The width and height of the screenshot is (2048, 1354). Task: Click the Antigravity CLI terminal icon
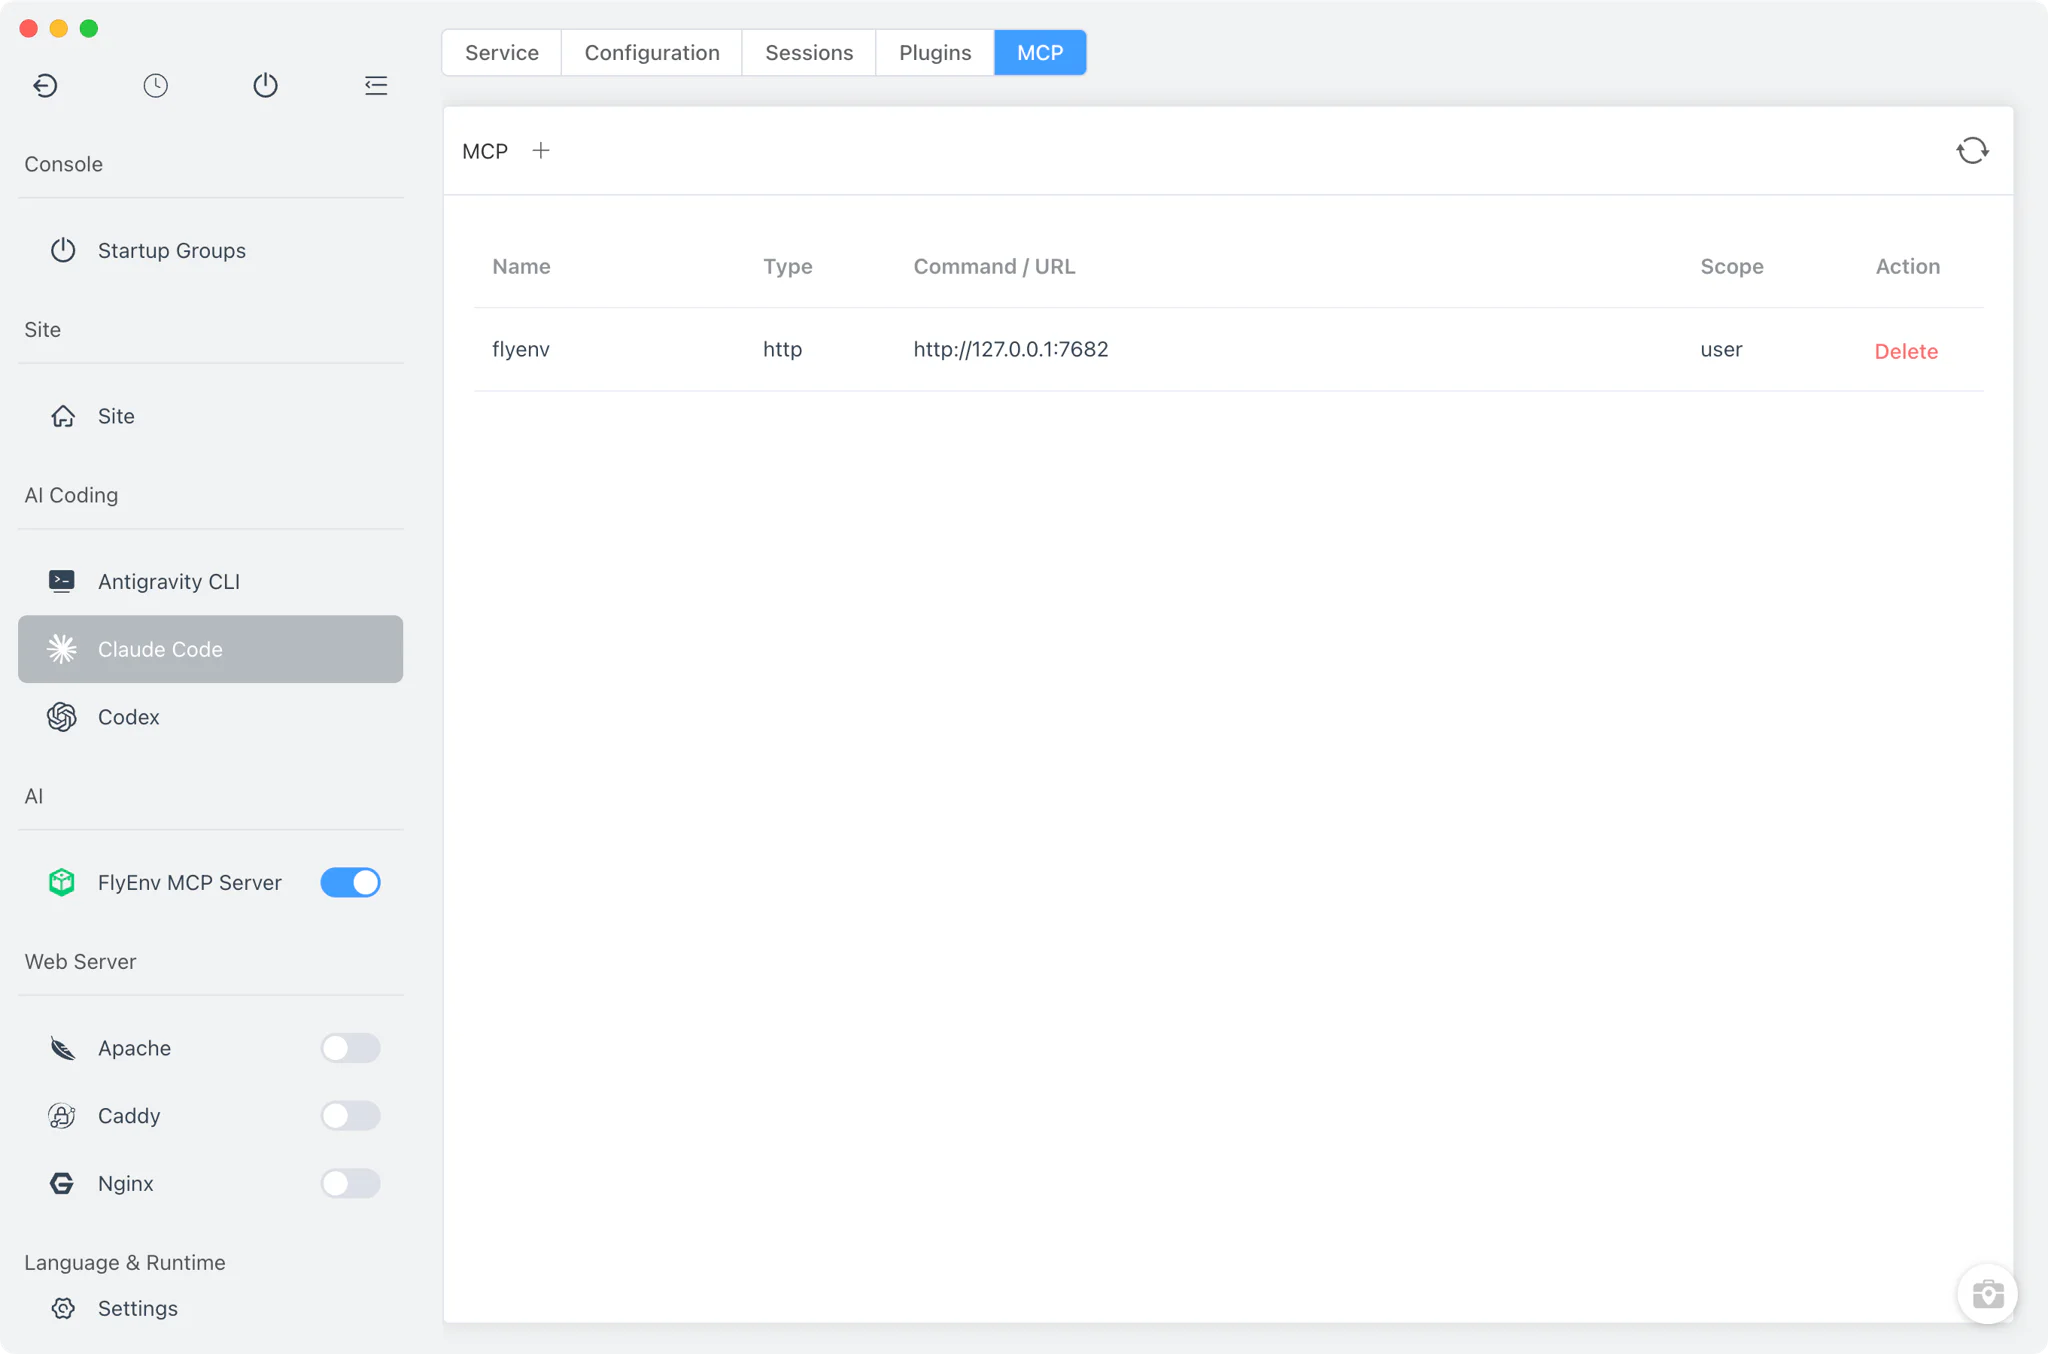pos(62,581)
